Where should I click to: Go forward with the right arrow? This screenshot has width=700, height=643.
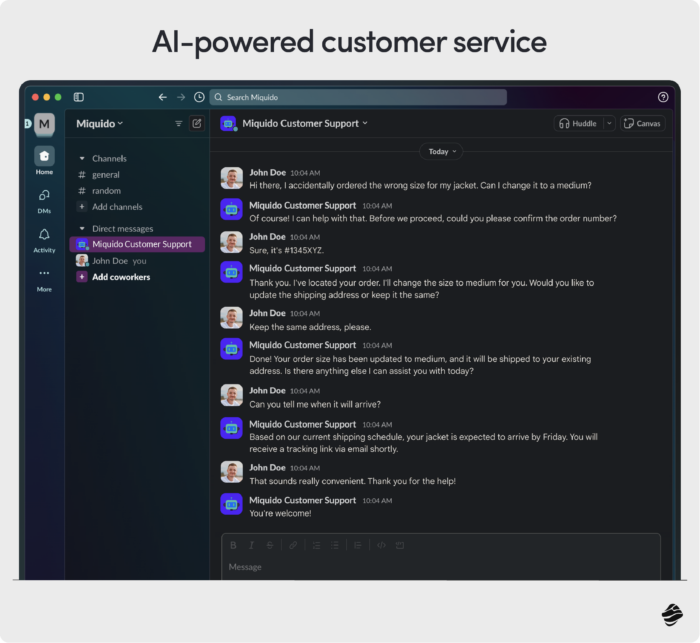pyautogui.click(x=181, y=97)
